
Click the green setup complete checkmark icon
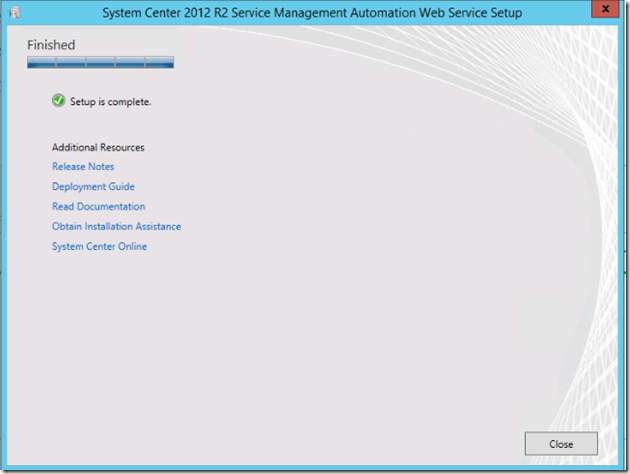pyautogui.click(x=59, y=101)
